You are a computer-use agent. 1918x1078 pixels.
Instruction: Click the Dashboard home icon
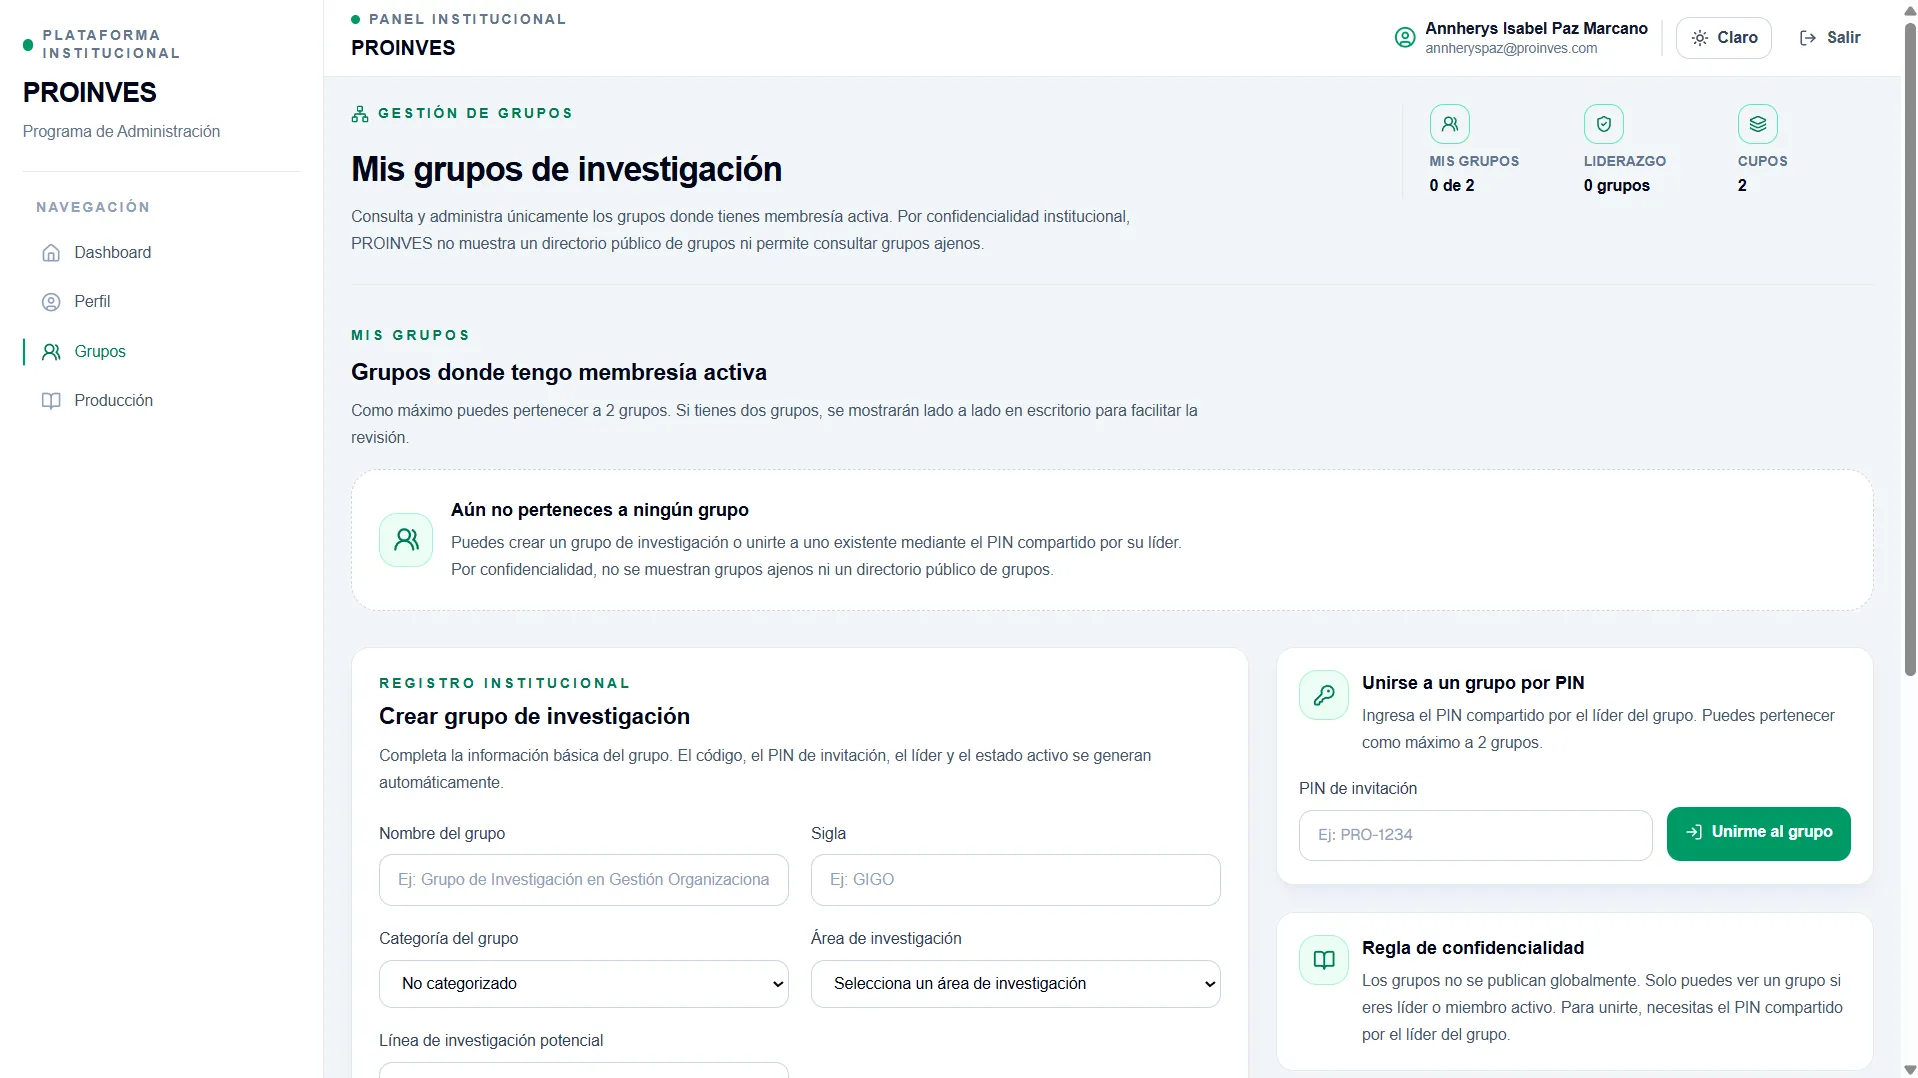pos(51,253)
